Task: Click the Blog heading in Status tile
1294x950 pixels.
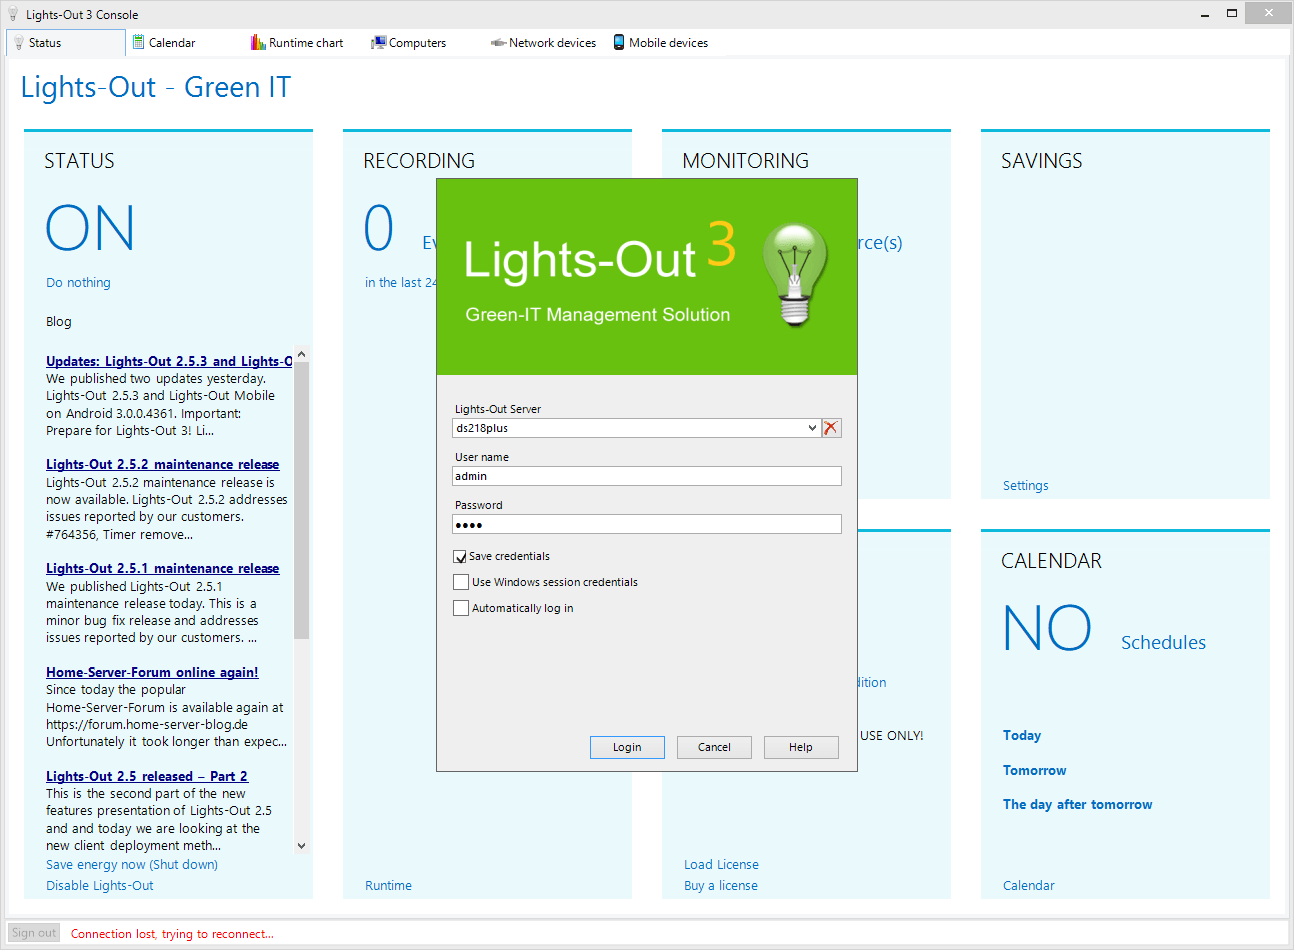Action: click(x=59, y=322)
